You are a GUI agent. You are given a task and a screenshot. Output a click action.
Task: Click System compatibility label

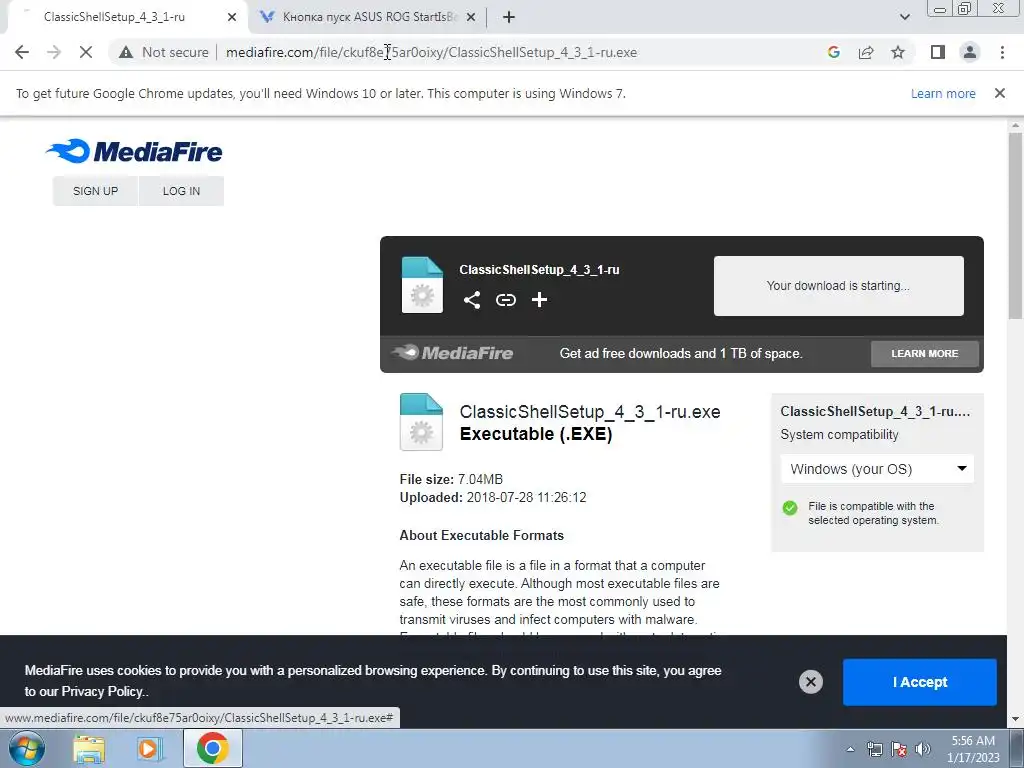click(x=839, y=435)
